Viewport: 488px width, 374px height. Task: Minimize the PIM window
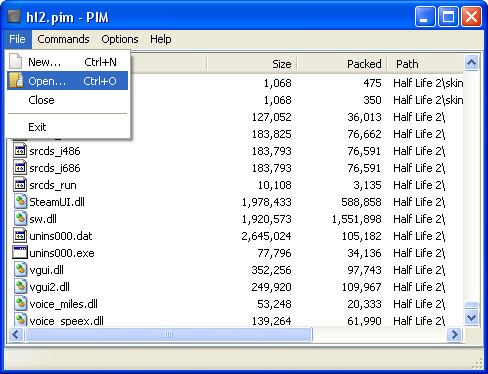(x=425, y=16)
